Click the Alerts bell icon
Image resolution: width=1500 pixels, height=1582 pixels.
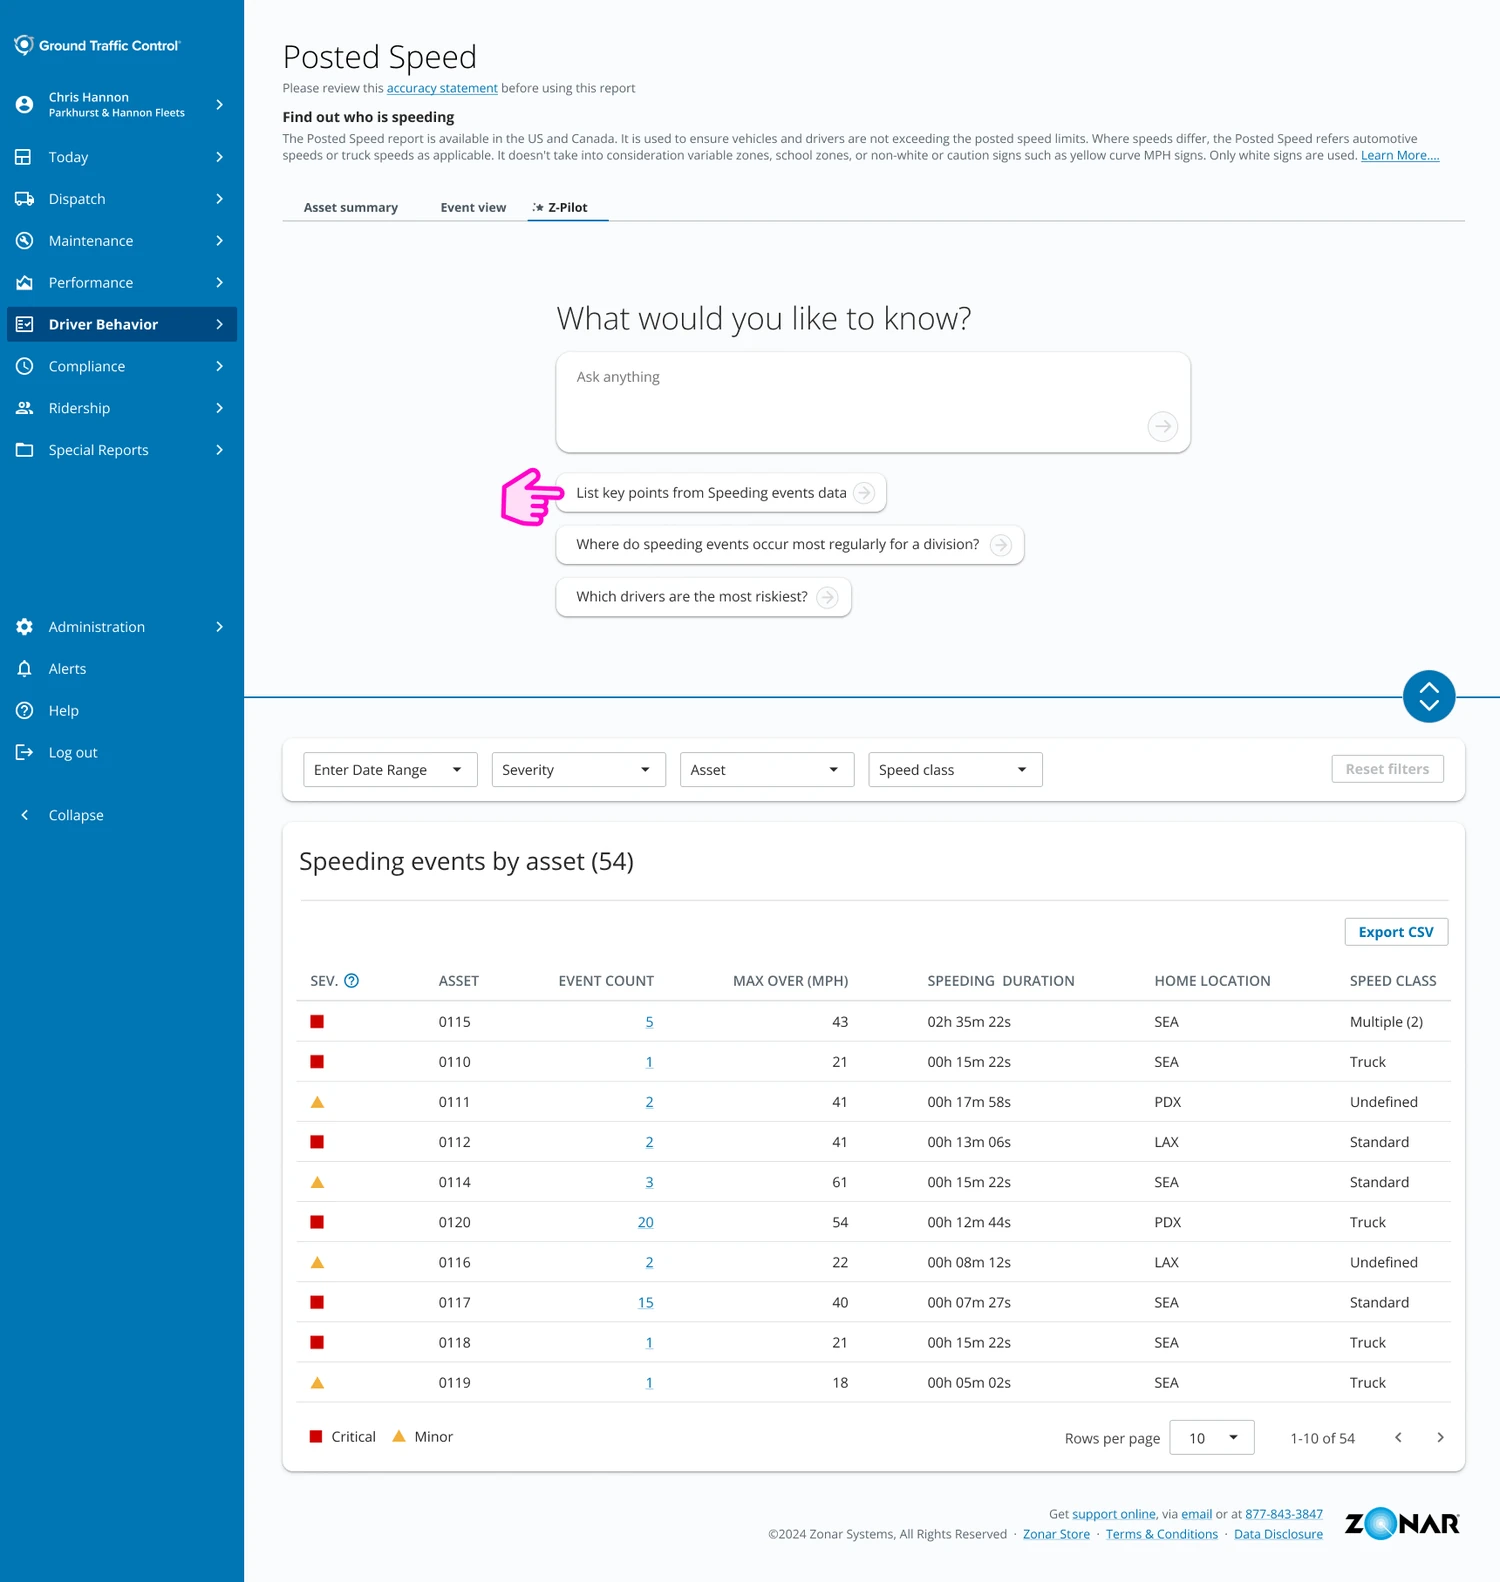click(x=25, y=669)
